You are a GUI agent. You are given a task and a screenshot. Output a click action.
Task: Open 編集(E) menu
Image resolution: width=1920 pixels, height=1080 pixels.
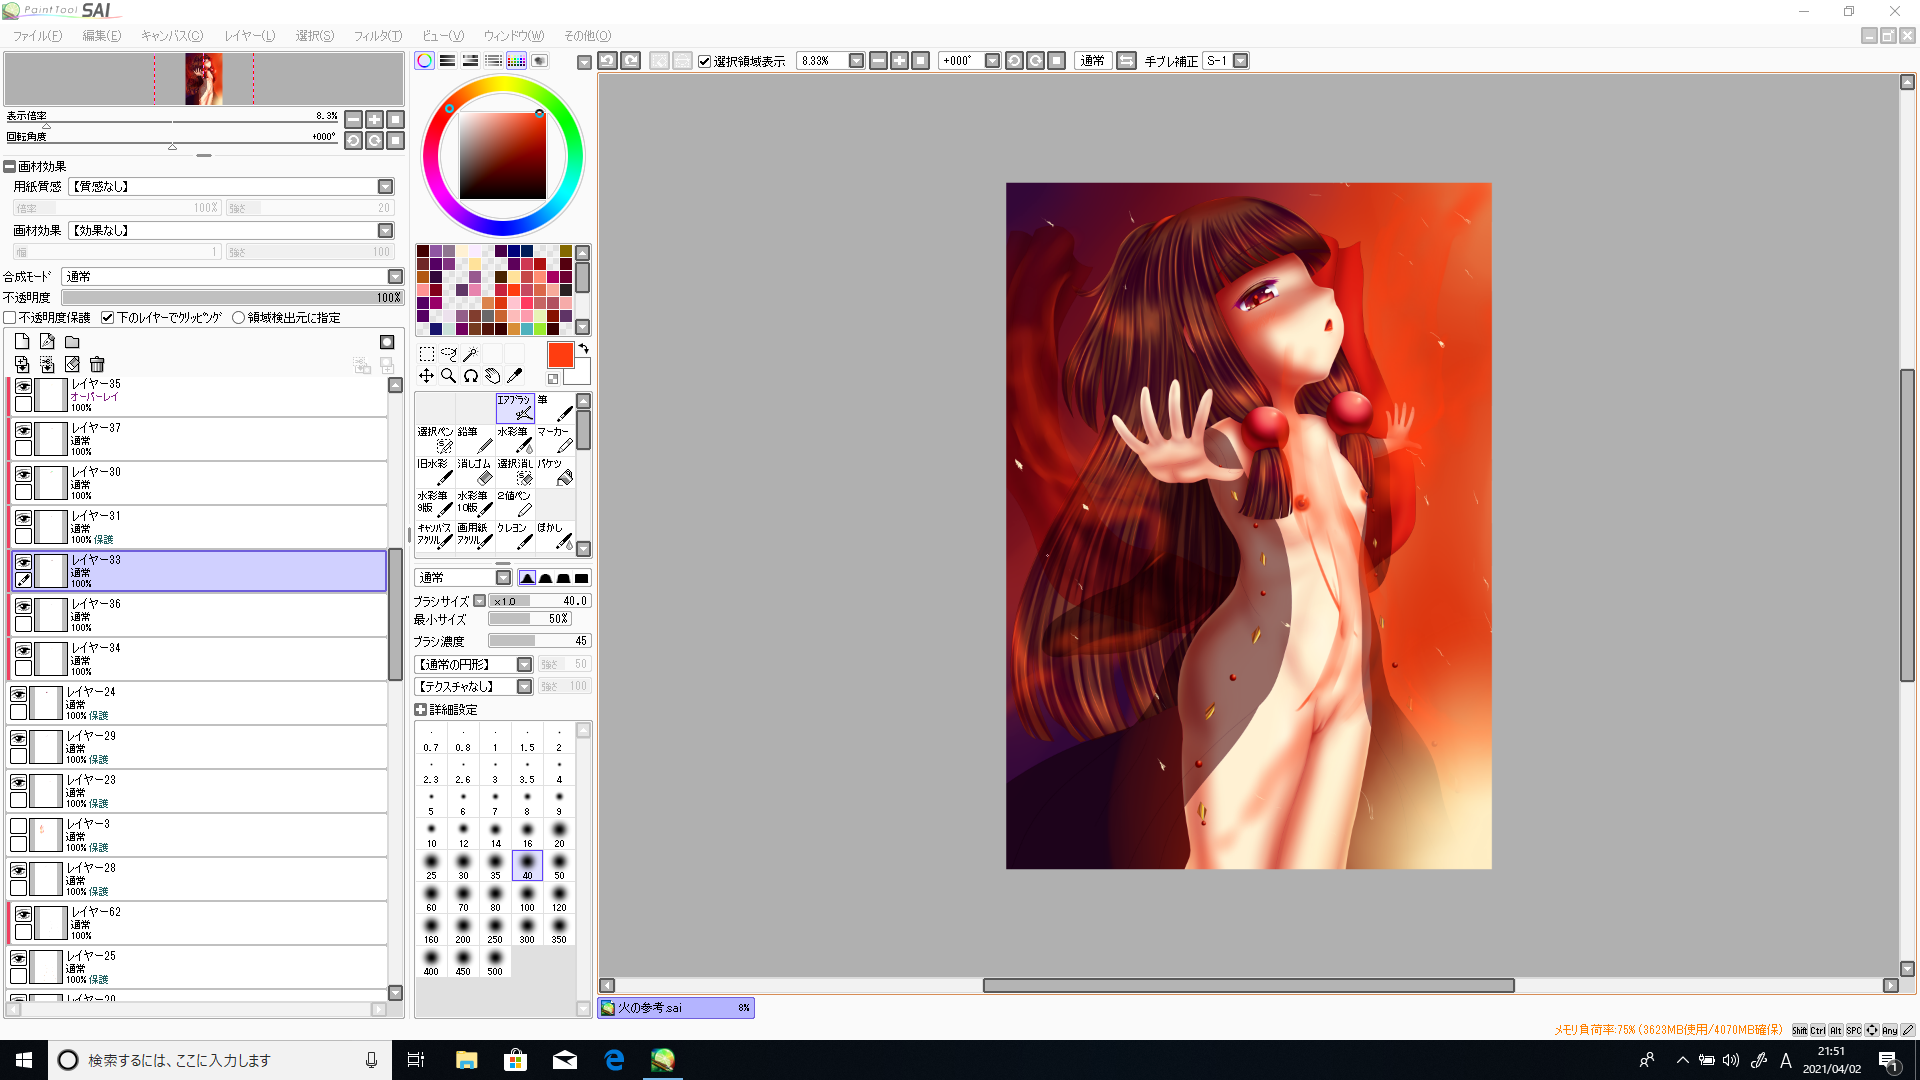point(102,36)
